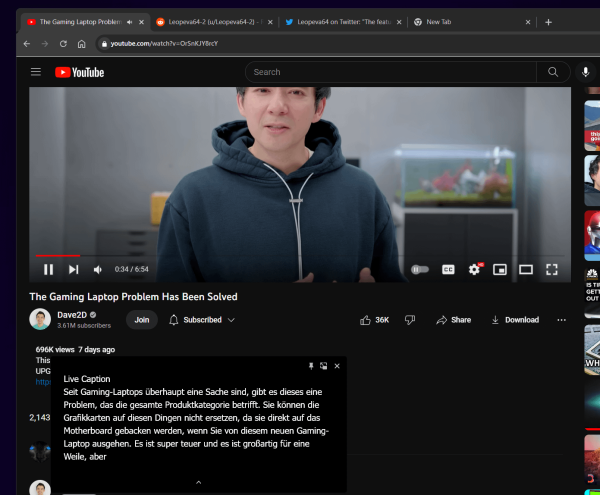Toggle the autoplay switch
The width and height of the screenshot is (600, 495).
420,269
